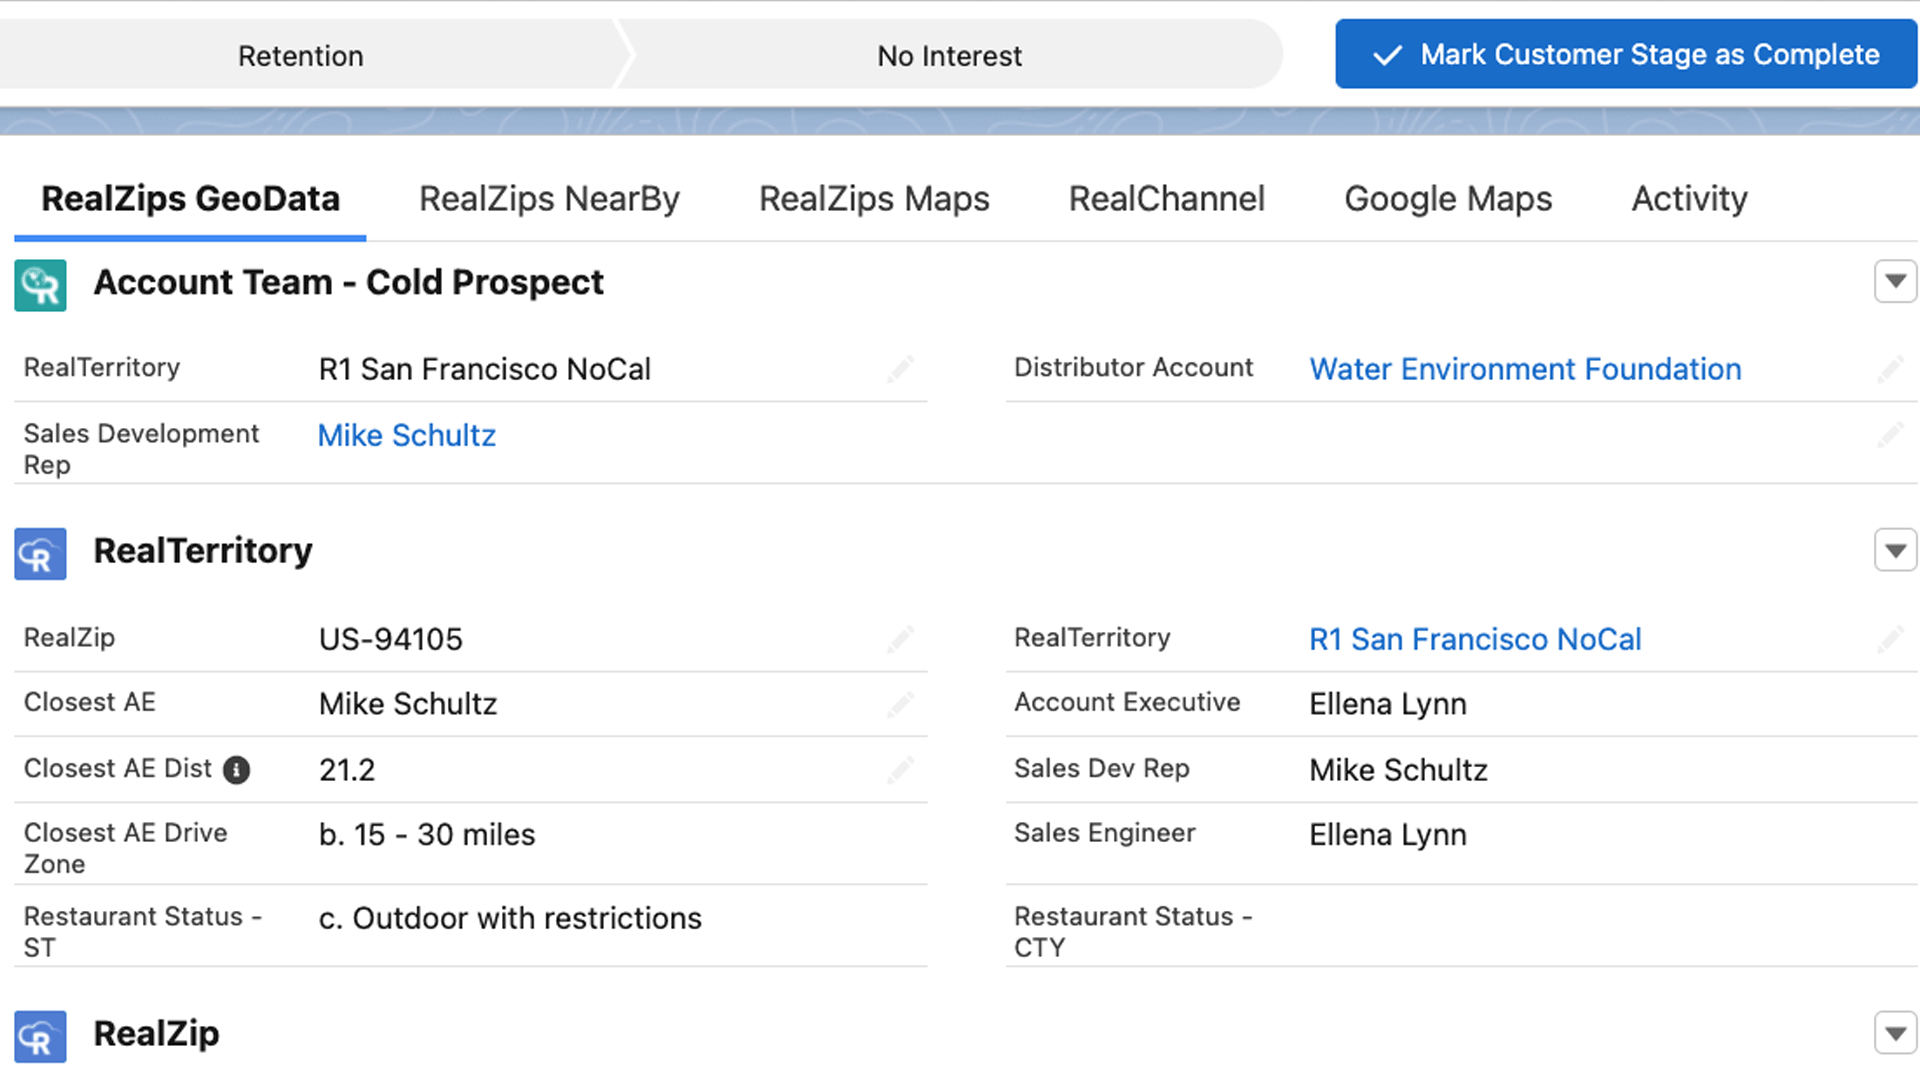The width and height of the screenshot is (1920, 1080).
Task: Open the Activity tab
Action: click(1690, 198)
